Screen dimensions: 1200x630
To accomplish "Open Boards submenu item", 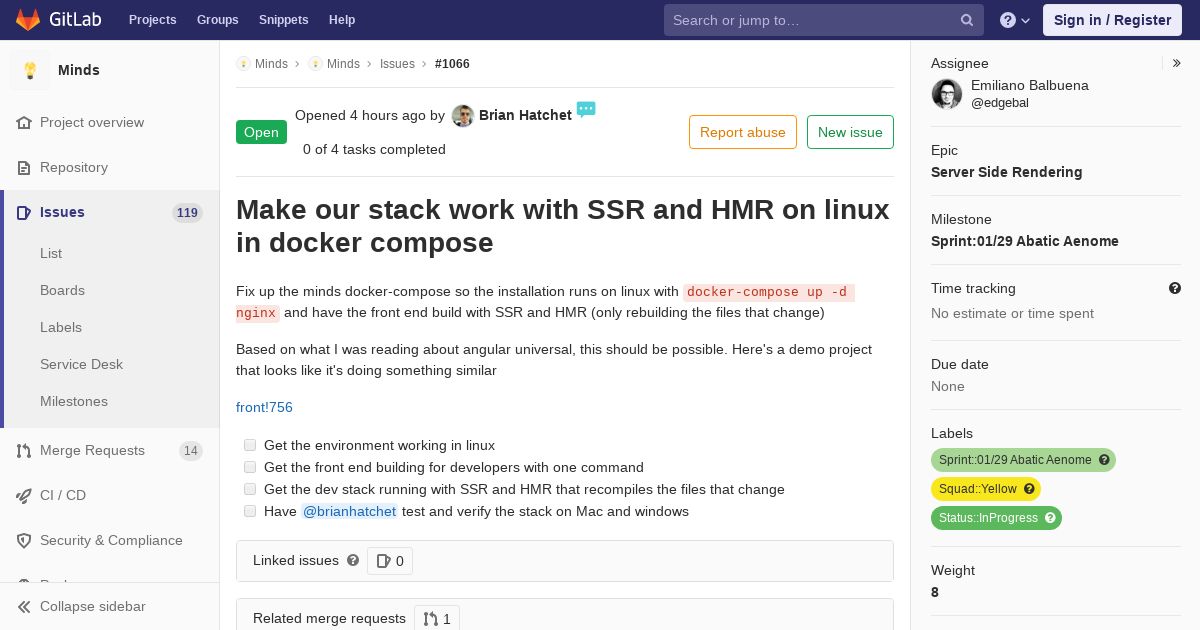I will click(x=62, y=290).
